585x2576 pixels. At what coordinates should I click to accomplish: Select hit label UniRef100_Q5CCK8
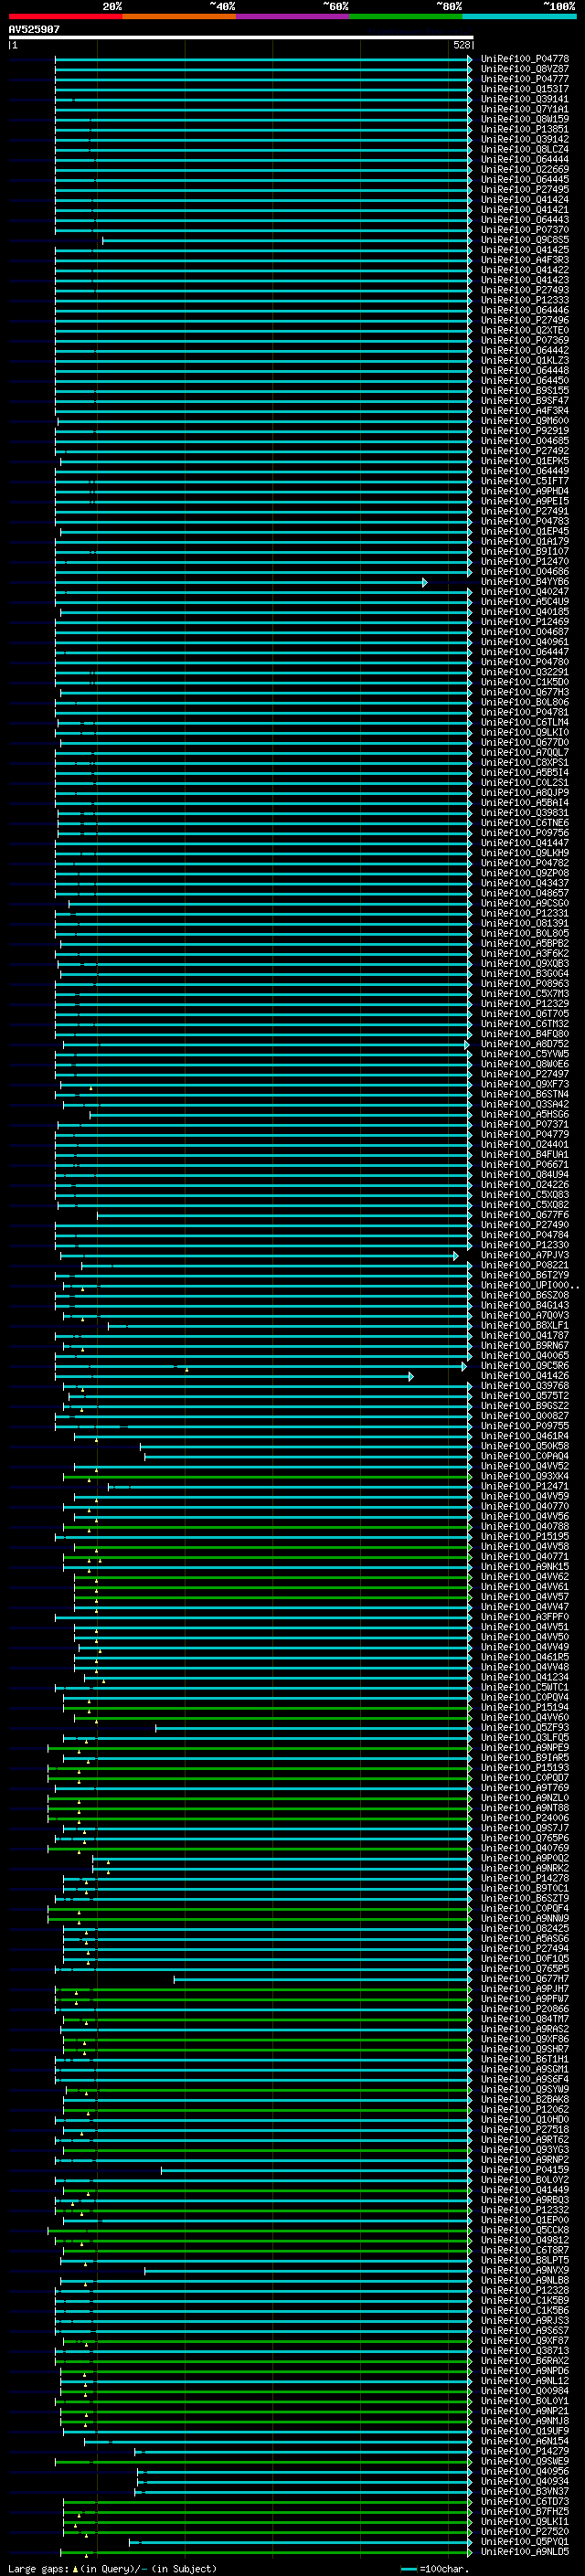(524, 2229)
